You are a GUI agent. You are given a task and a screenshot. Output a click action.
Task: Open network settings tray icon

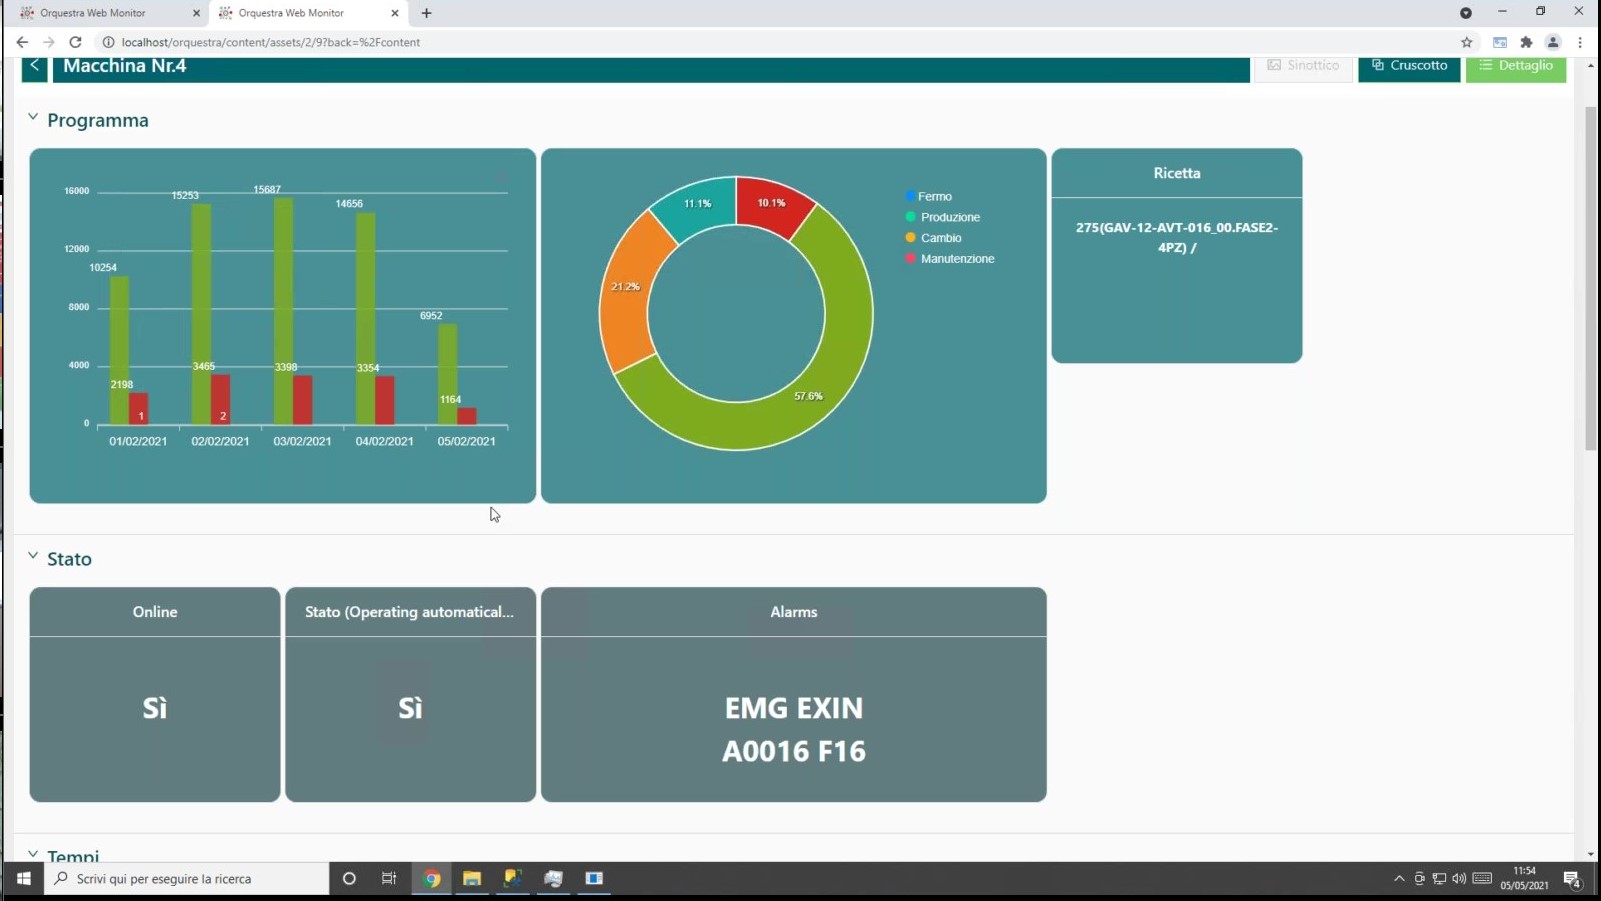1439,878
